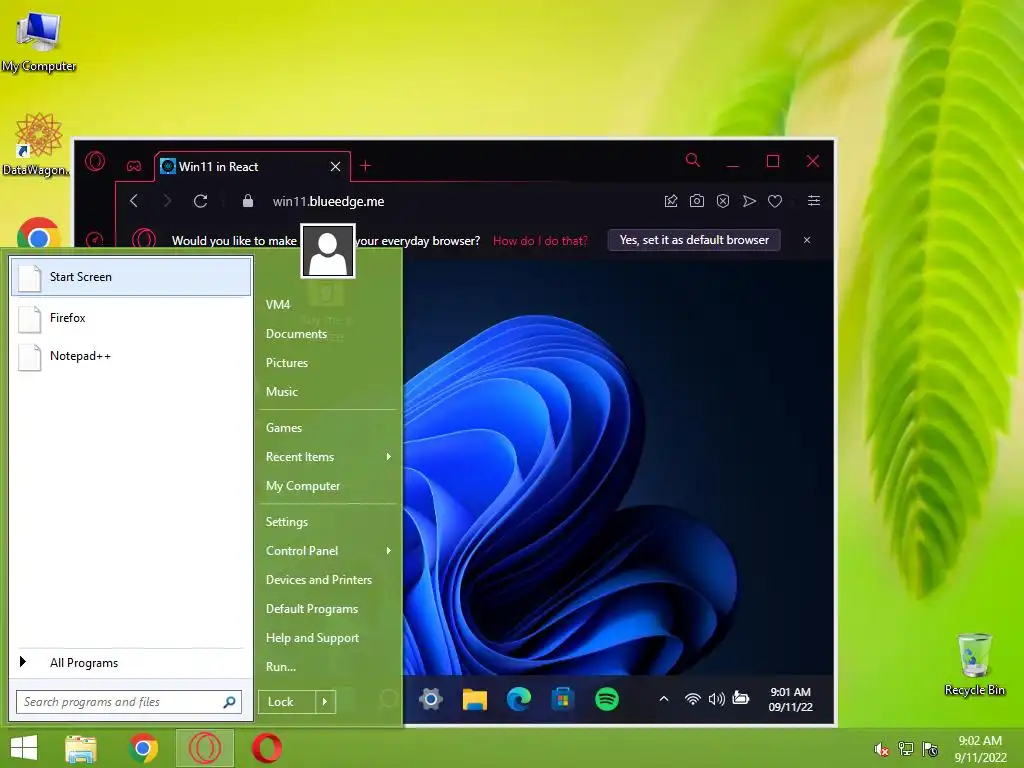Image resolution: width=1024 pixels, height=768 pixels.
Task: Open the tab search magnifier icon
Action: point(693,160)
